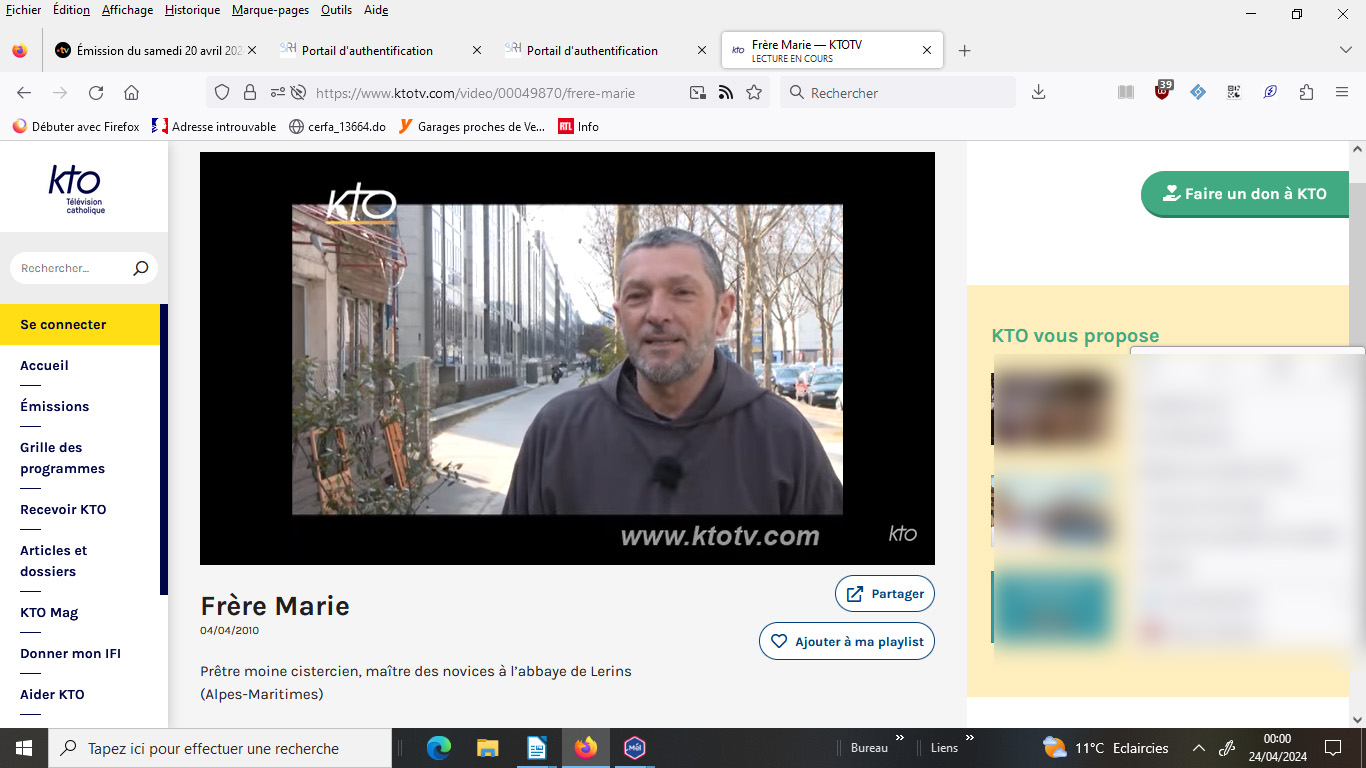Image resolution: width=1366 pixels, height=768 pixels.
Task: Click the Partager button
Action: (885, 593)
